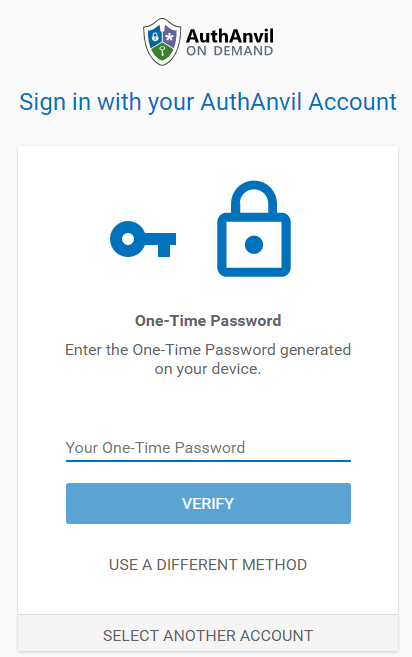Click the blue key icon

coord(143,239)
